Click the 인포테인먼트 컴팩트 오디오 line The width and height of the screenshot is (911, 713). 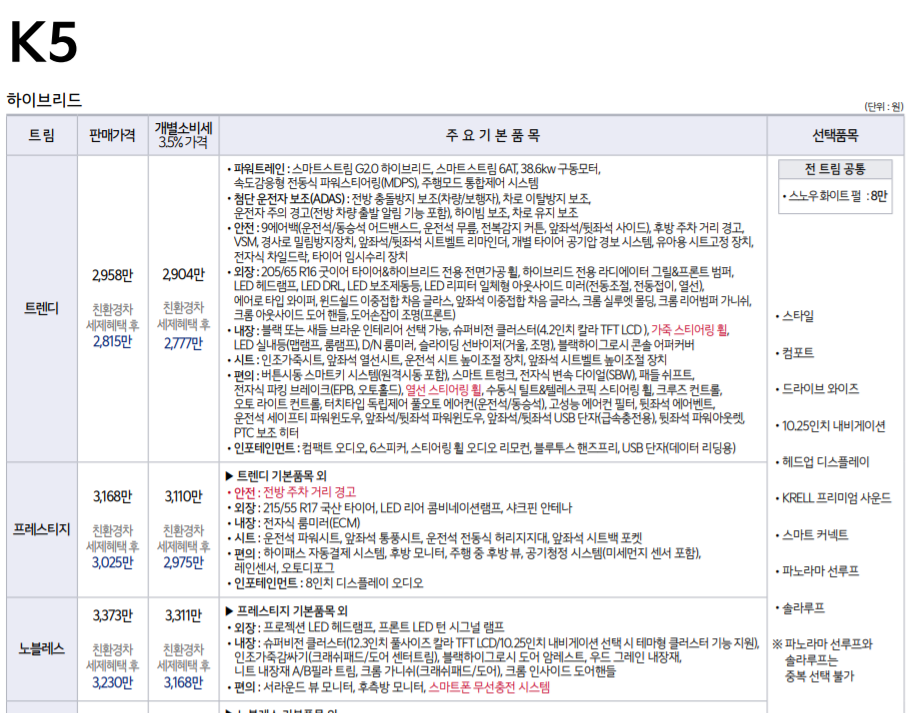(x=482, y=448)
